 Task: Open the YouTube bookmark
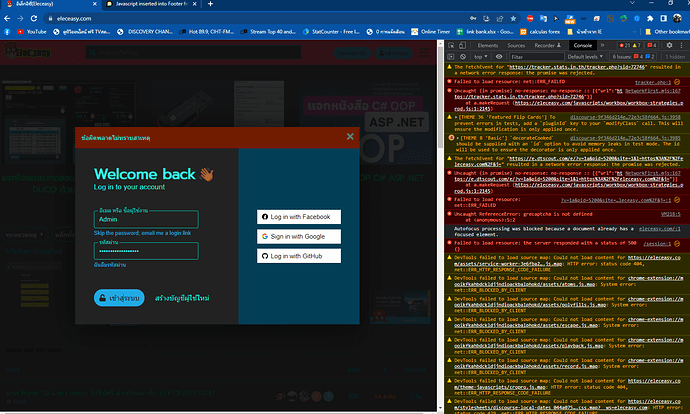pos(32,32)
